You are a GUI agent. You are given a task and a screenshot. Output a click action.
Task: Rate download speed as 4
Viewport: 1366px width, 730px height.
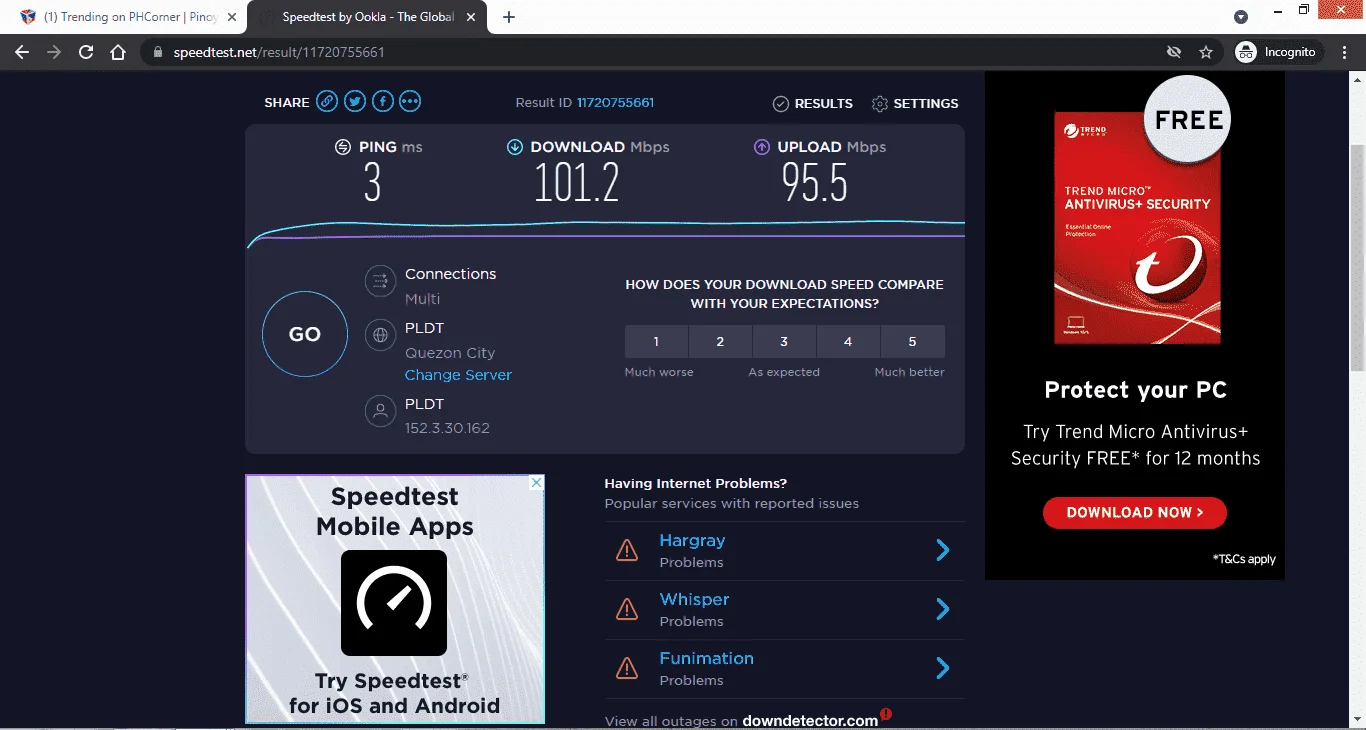point(848,341)
